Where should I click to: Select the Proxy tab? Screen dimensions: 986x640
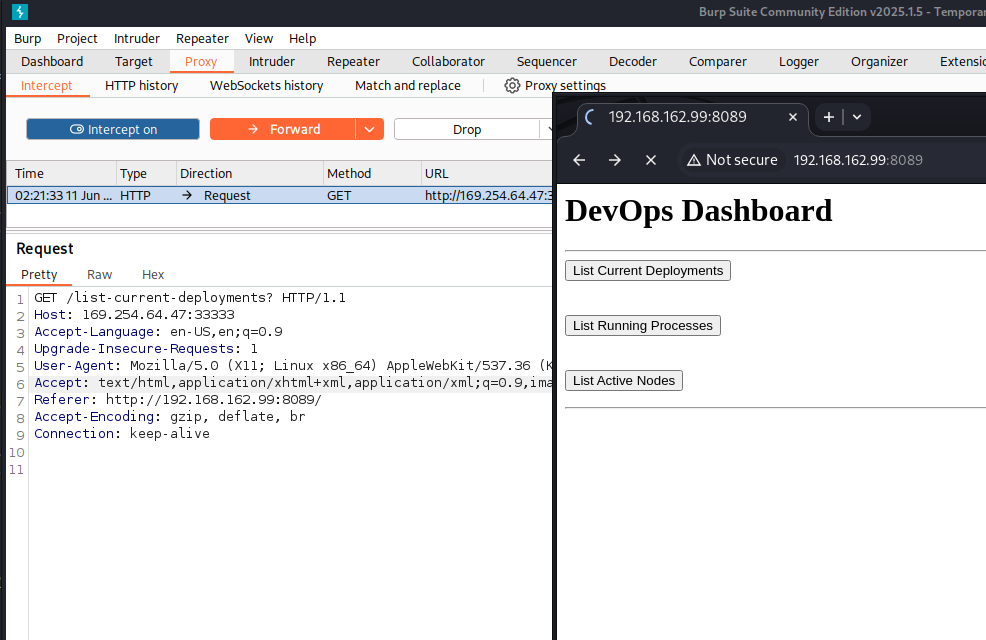[201, 62]
